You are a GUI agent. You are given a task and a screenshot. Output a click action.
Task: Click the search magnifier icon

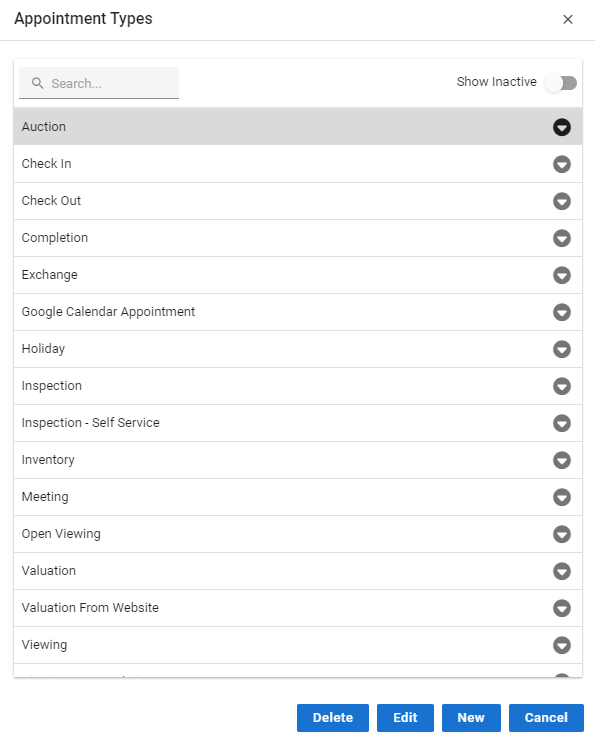38,83
